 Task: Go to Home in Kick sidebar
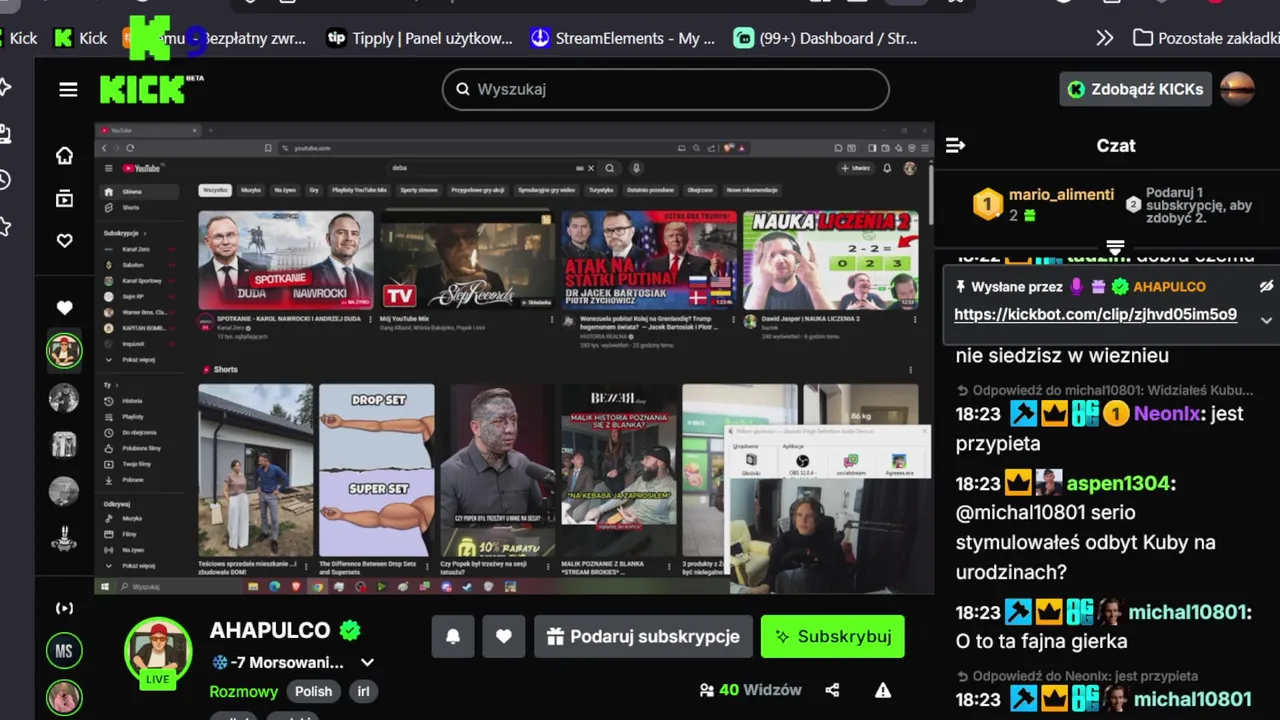tap(64, 155)
